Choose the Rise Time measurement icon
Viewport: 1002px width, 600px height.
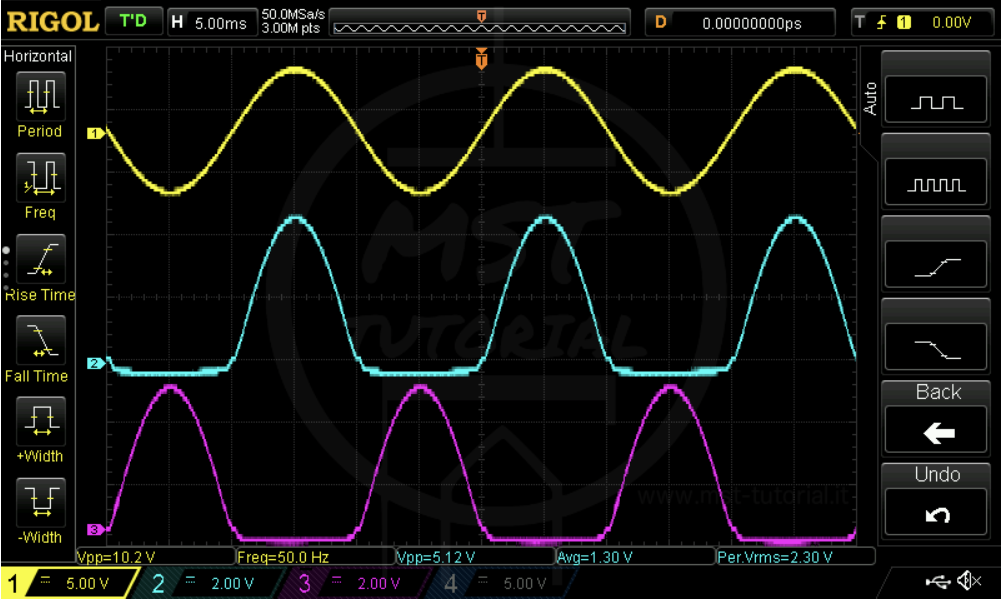pyautogui.click(x=41, y=258)
